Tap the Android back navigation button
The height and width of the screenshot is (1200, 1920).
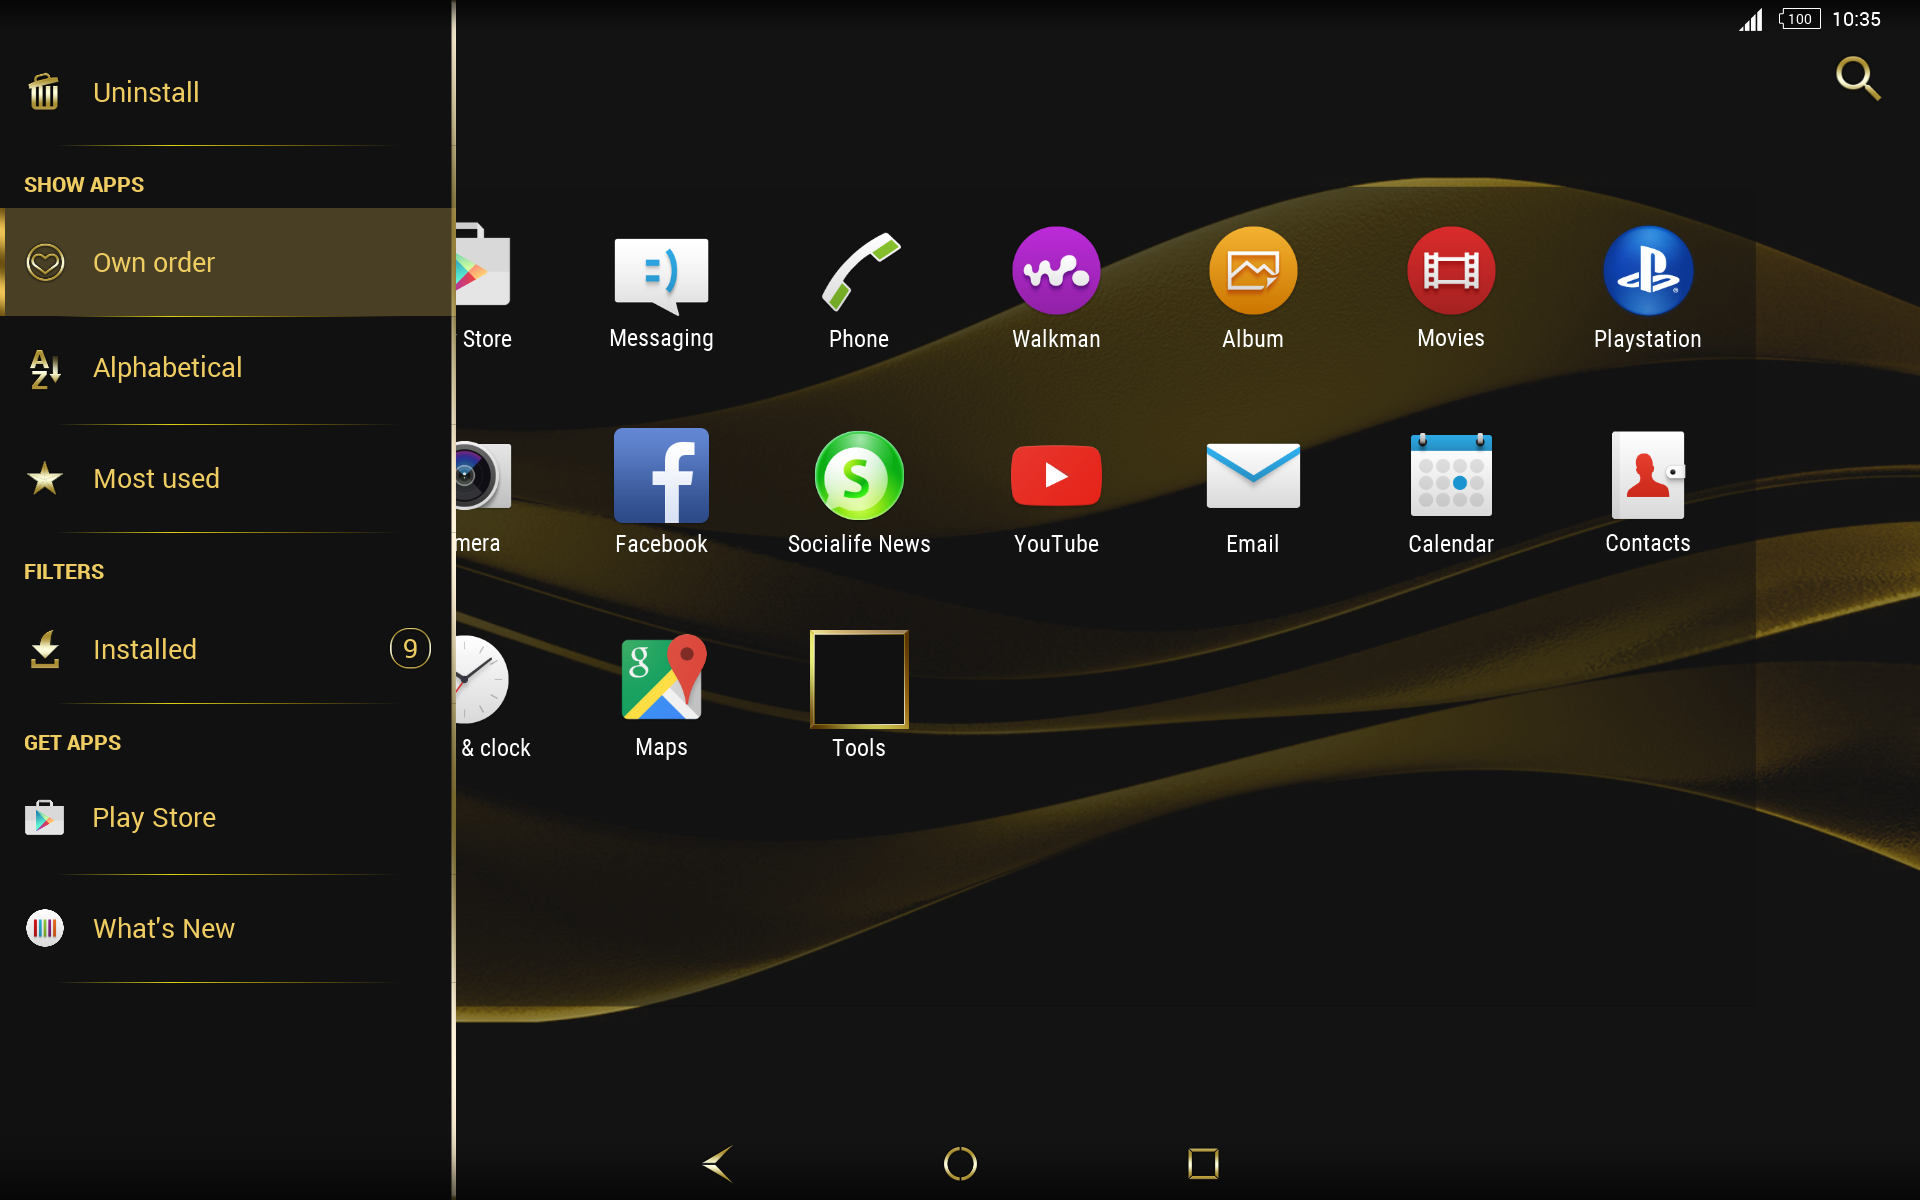(717, 1163)
